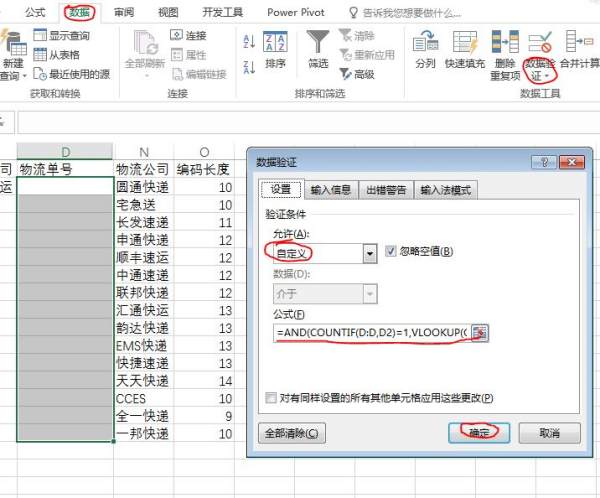Screen dimensions: 600x498
Task: Click the 数据验证 icon
Action: pyautogui.click(x=540, y=41)
